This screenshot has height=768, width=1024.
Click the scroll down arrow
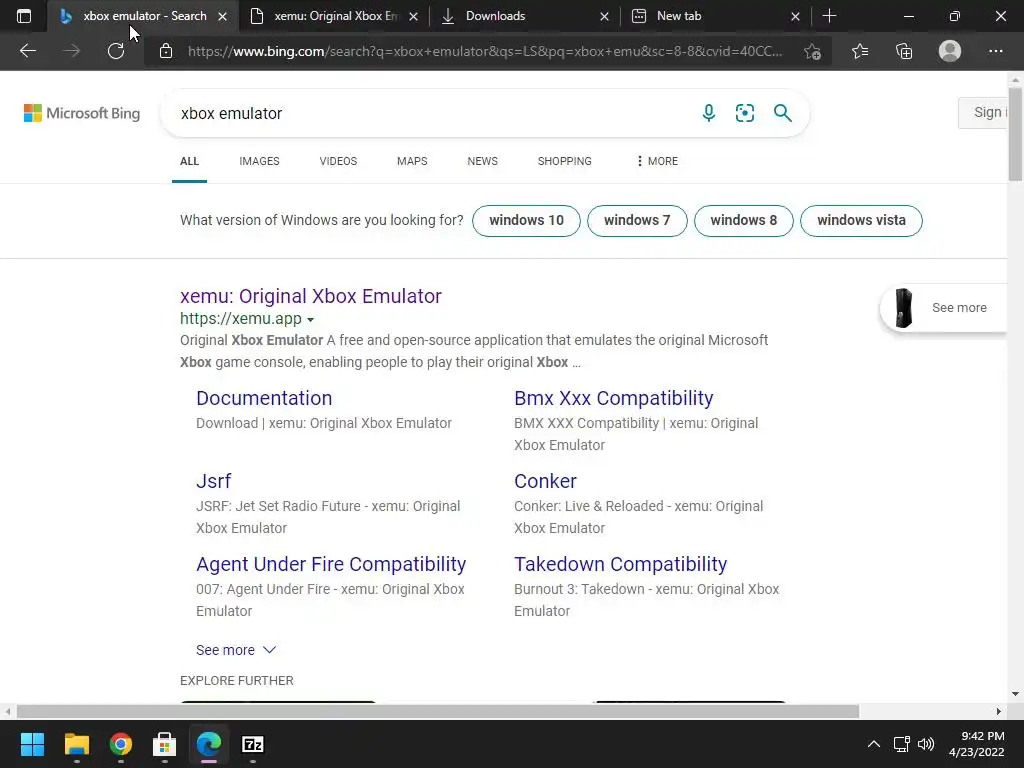pos(1016,694)
